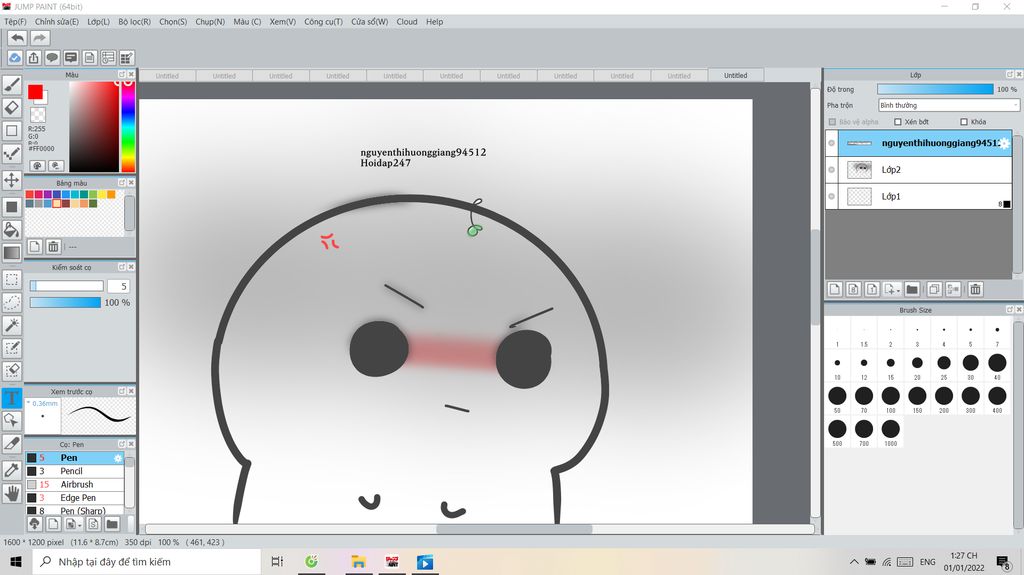Pick the Magic Wand selection tool
1024x575 pixels.
click(12, 325)
